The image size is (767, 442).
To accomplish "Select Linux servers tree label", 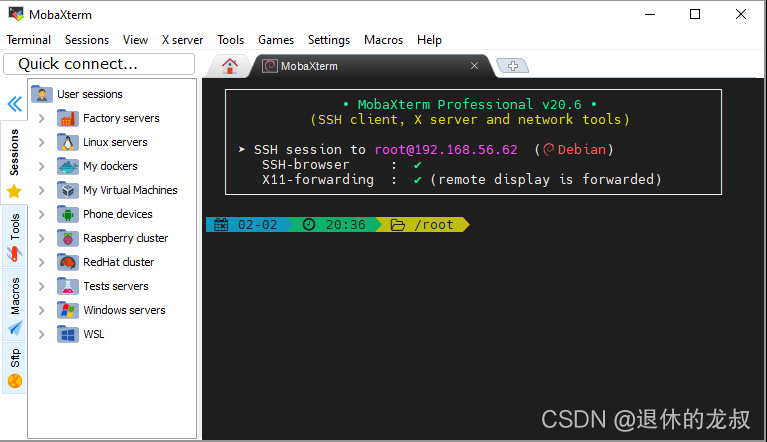I will pyautogui.click(x=115, y=142).
